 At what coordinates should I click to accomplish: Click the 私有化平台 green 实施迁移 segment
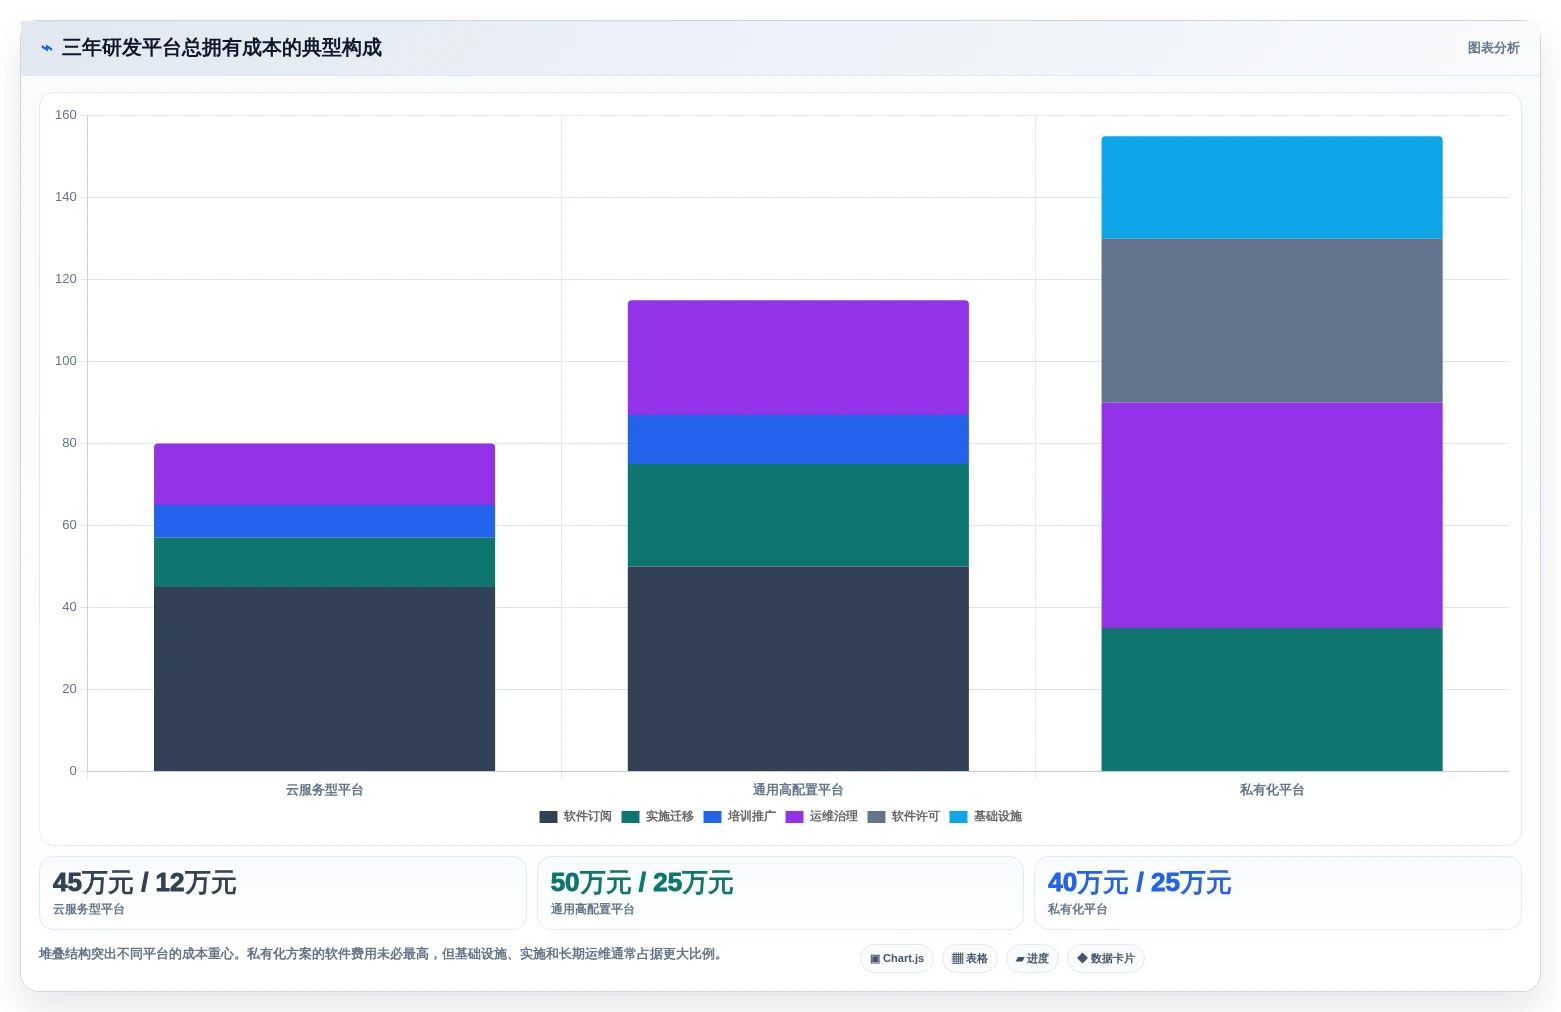point(1272,699)
